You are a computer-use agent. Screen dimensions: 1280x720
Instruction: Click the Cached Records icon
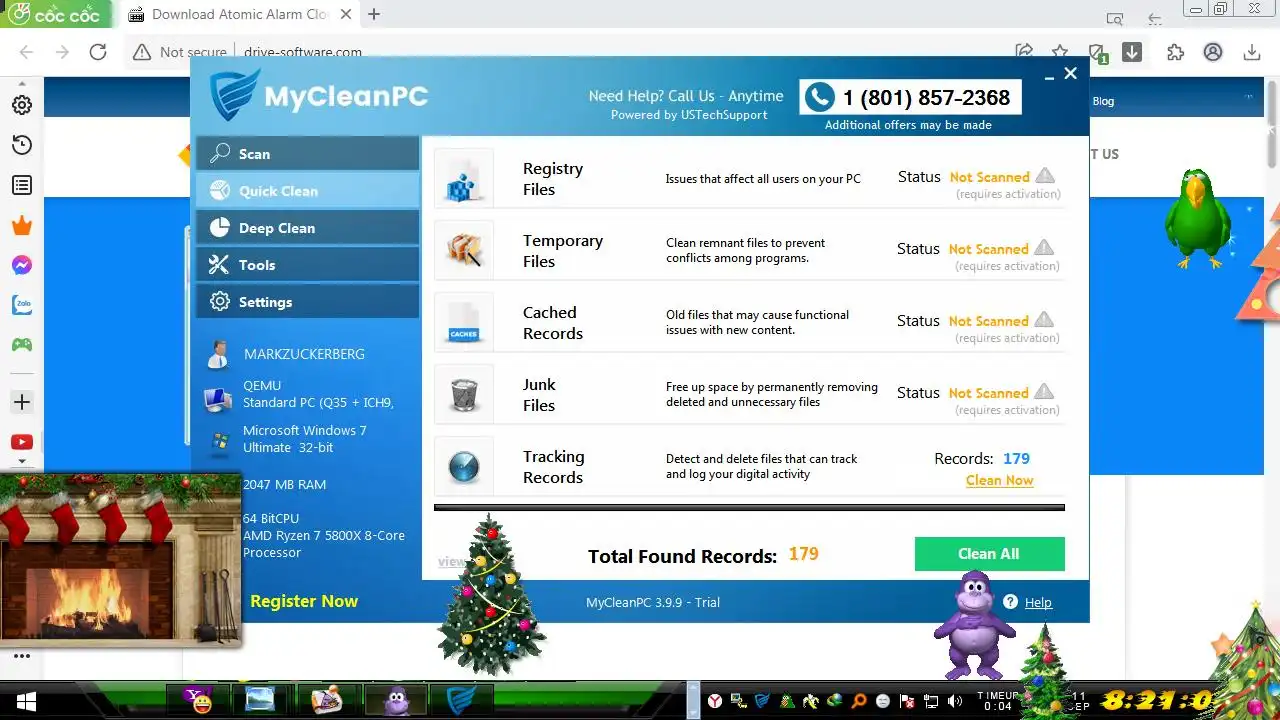pyautogui.click(x=464, y=322)
